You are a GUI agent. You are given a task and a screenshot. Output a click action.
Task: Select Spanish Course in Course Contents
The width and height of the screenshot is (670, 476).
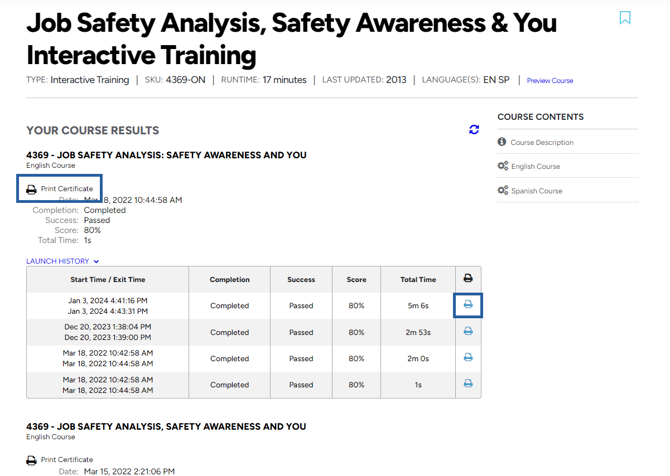536,191
